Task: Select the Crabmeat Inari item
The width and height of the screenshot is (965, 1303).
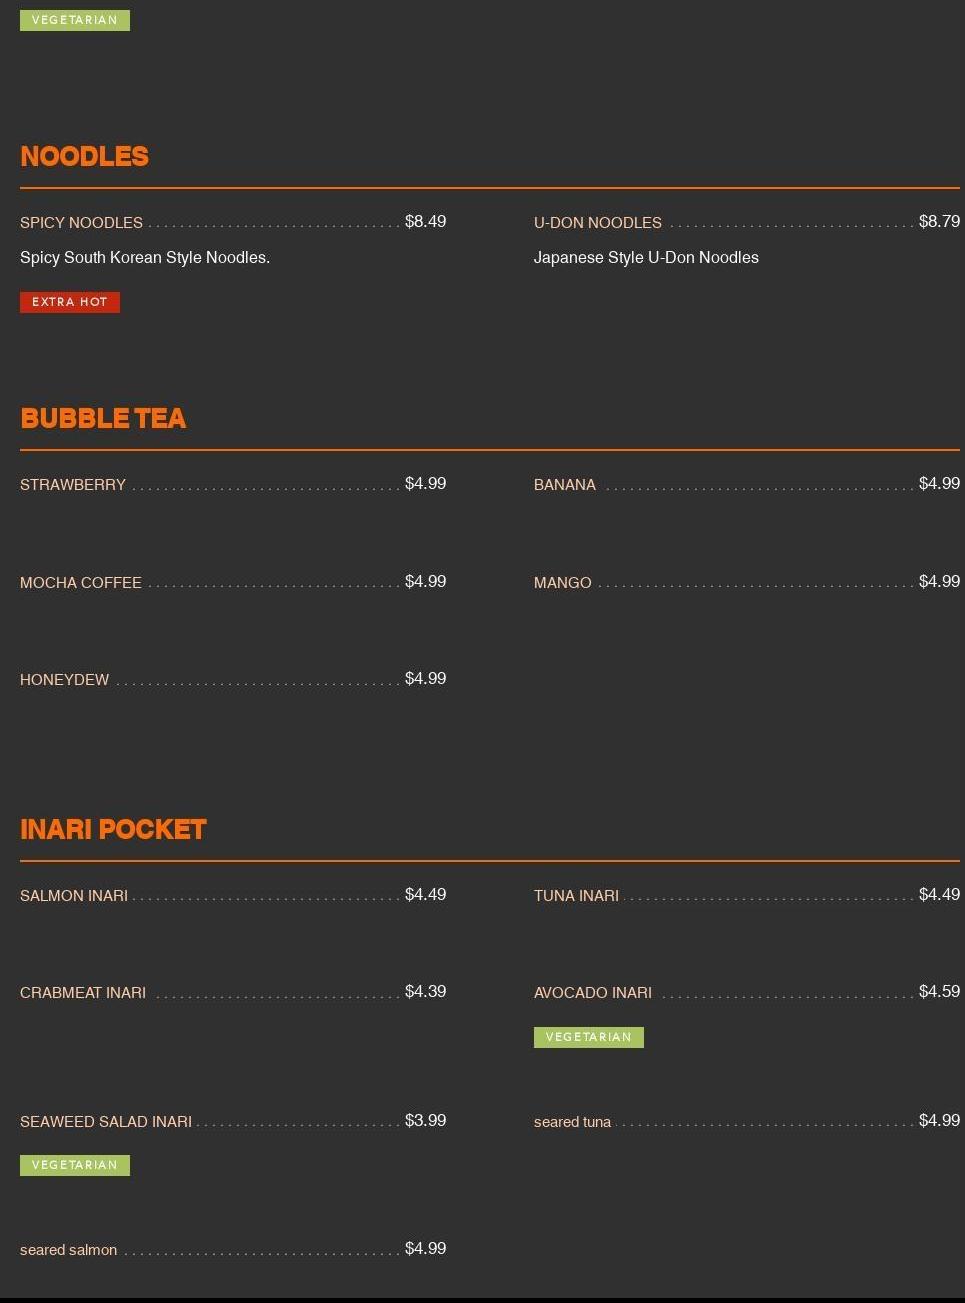Action: (x=83, y=993)
